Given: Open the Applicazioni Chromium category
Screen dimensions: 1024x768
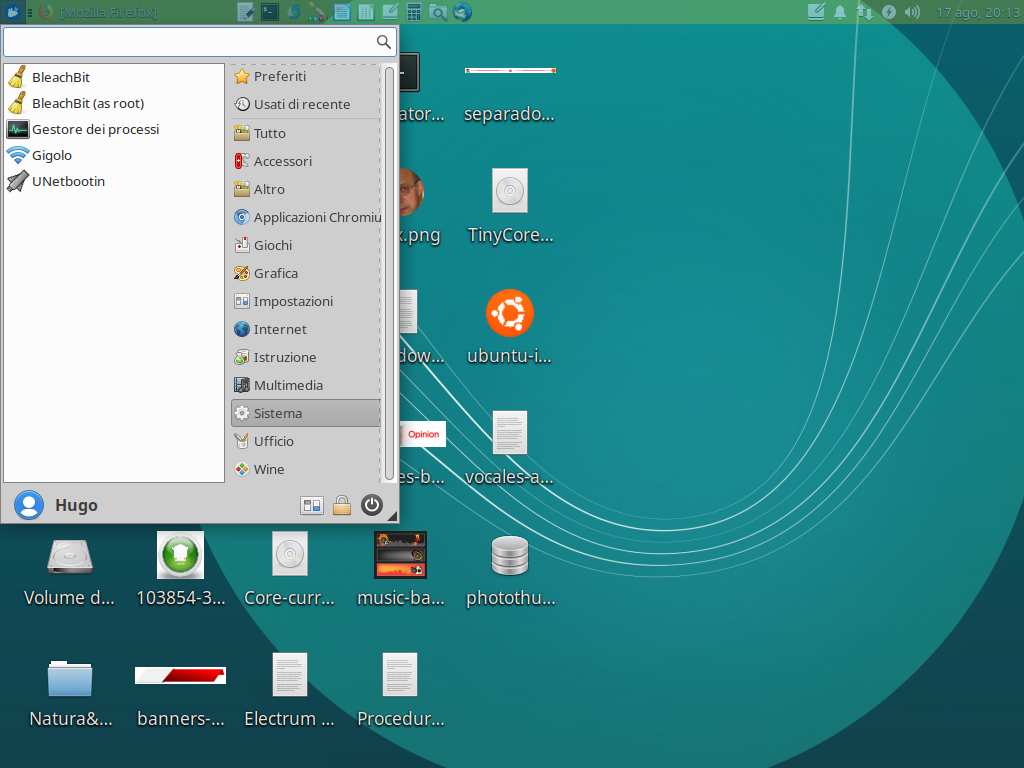Looking at the screenshot, I should click(x=306, y=217).
